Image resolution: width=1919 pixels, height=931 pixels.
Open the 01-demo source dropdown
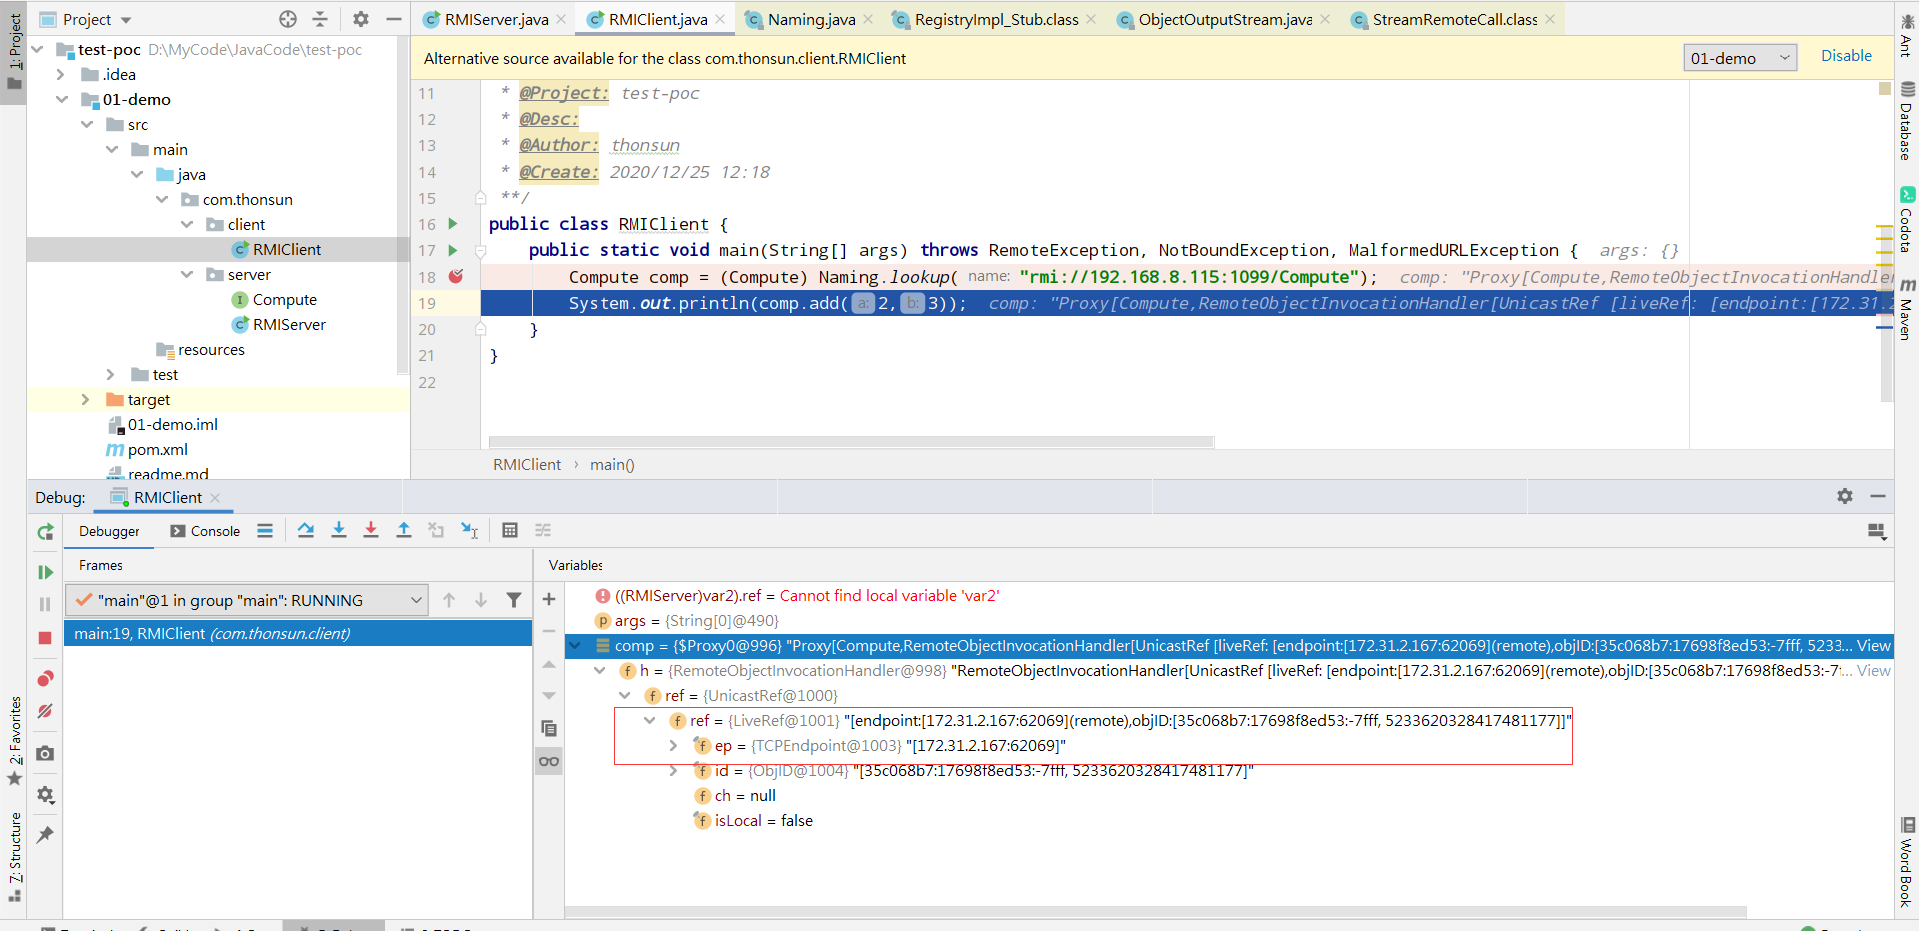click(1739, 58)
